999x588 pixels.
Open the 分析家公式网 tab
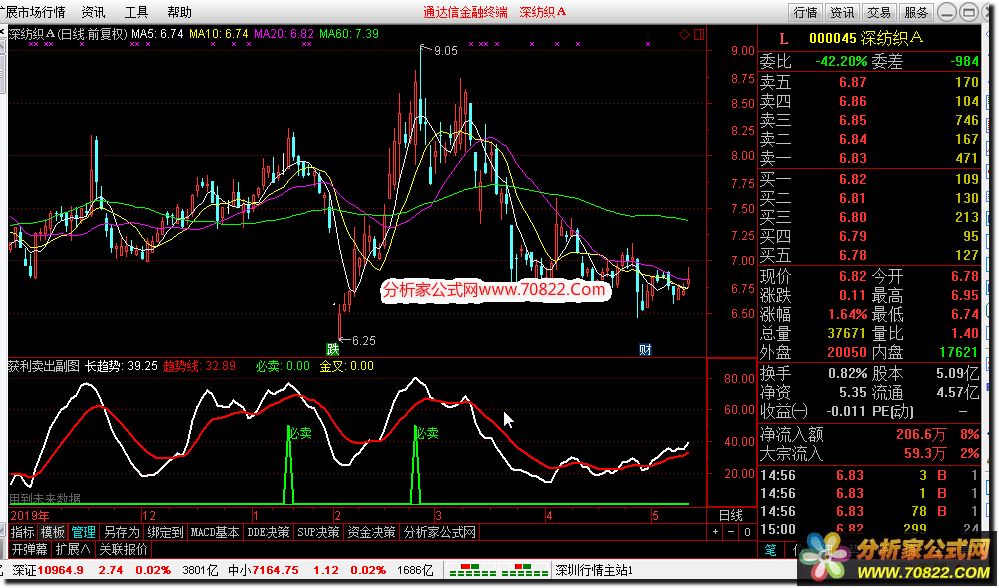click(440, 532)
